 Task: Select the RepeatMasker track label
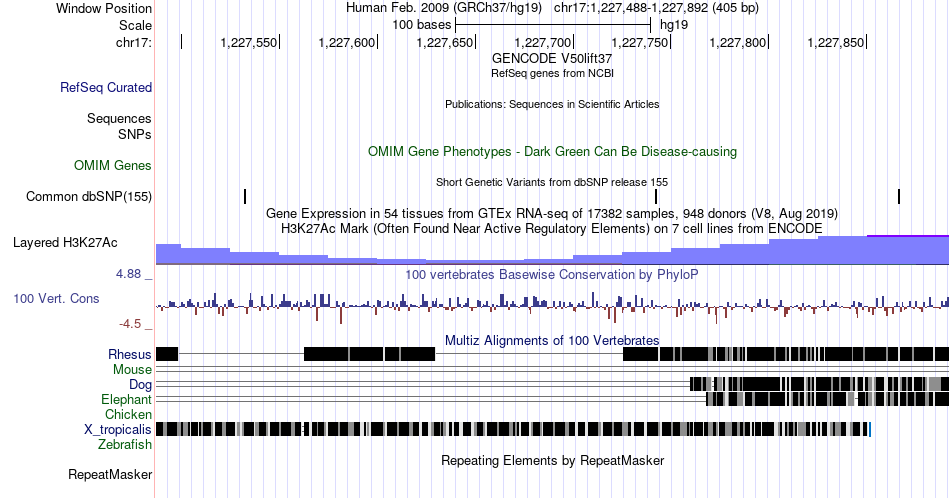pyautogui.click(x=110, y=474)
